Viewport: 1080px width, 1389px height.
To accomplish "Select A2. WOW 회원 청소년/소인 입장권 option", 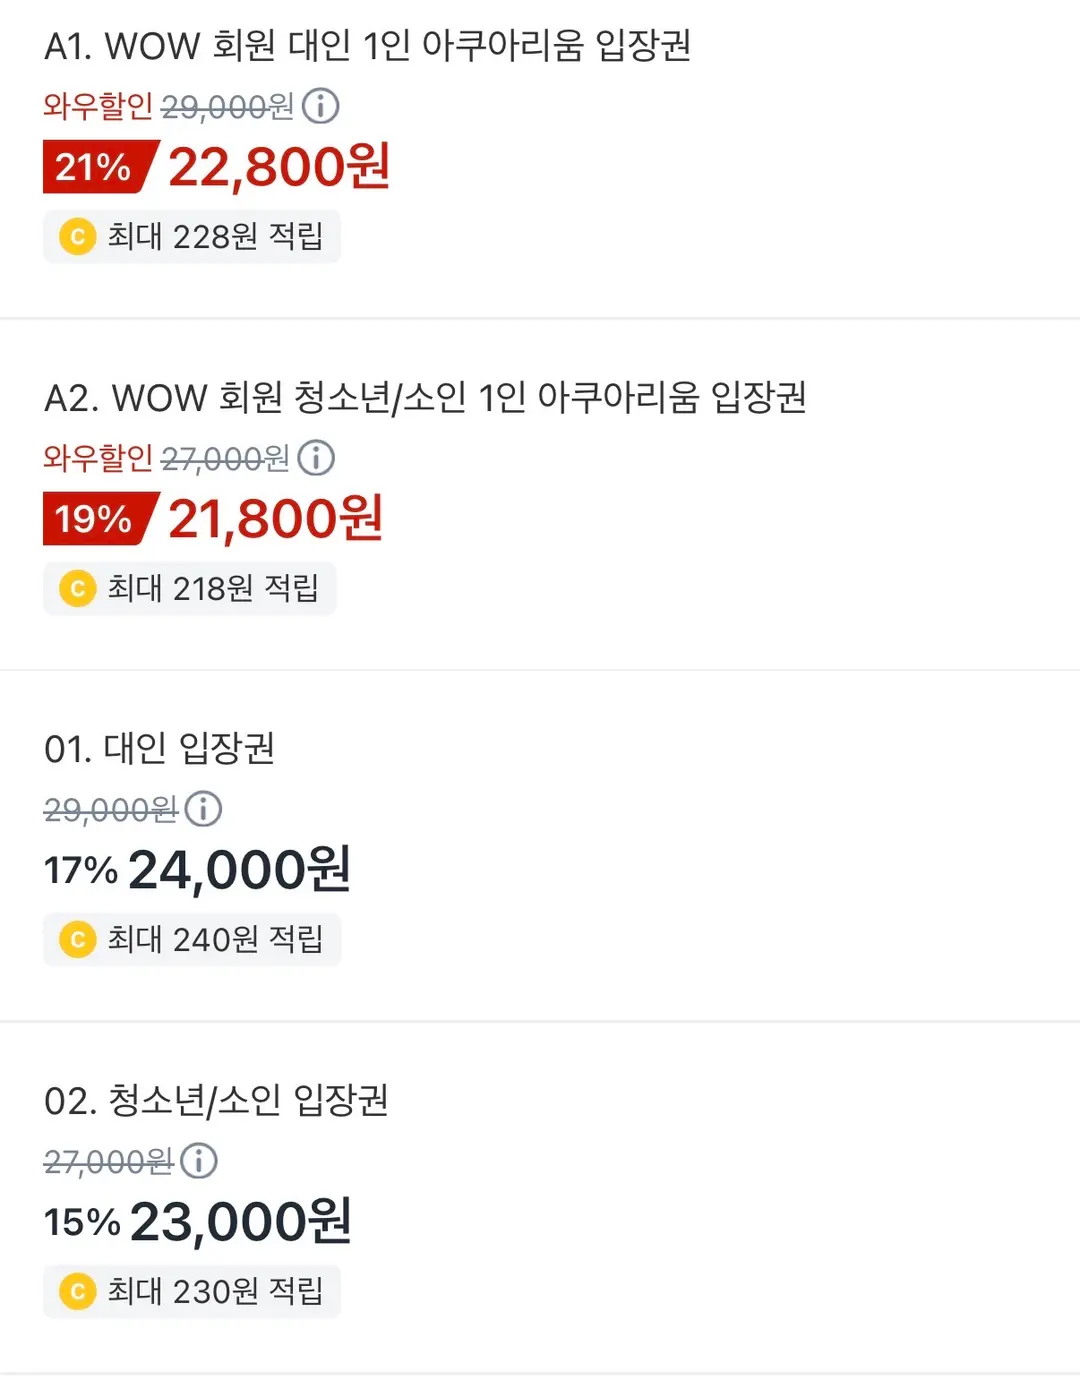I will tap(540, 494).
